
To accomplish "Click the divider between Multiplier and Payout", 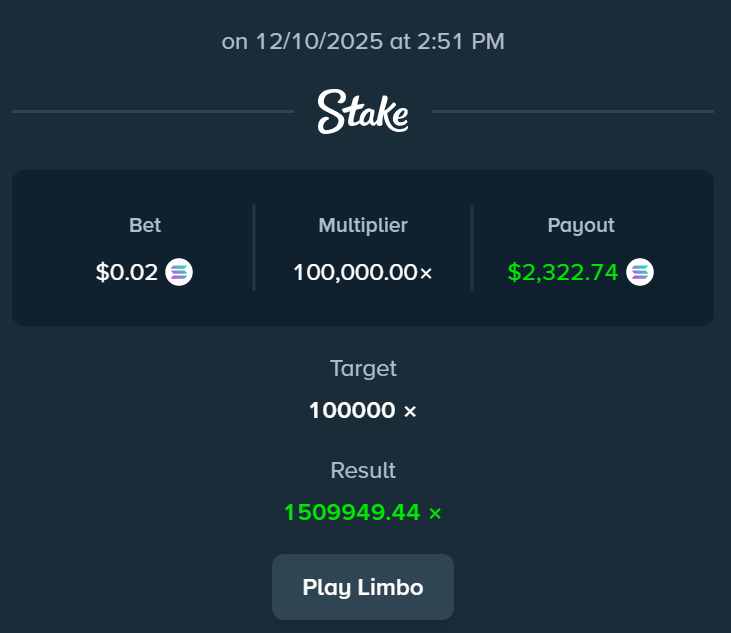I will [472, 248].
